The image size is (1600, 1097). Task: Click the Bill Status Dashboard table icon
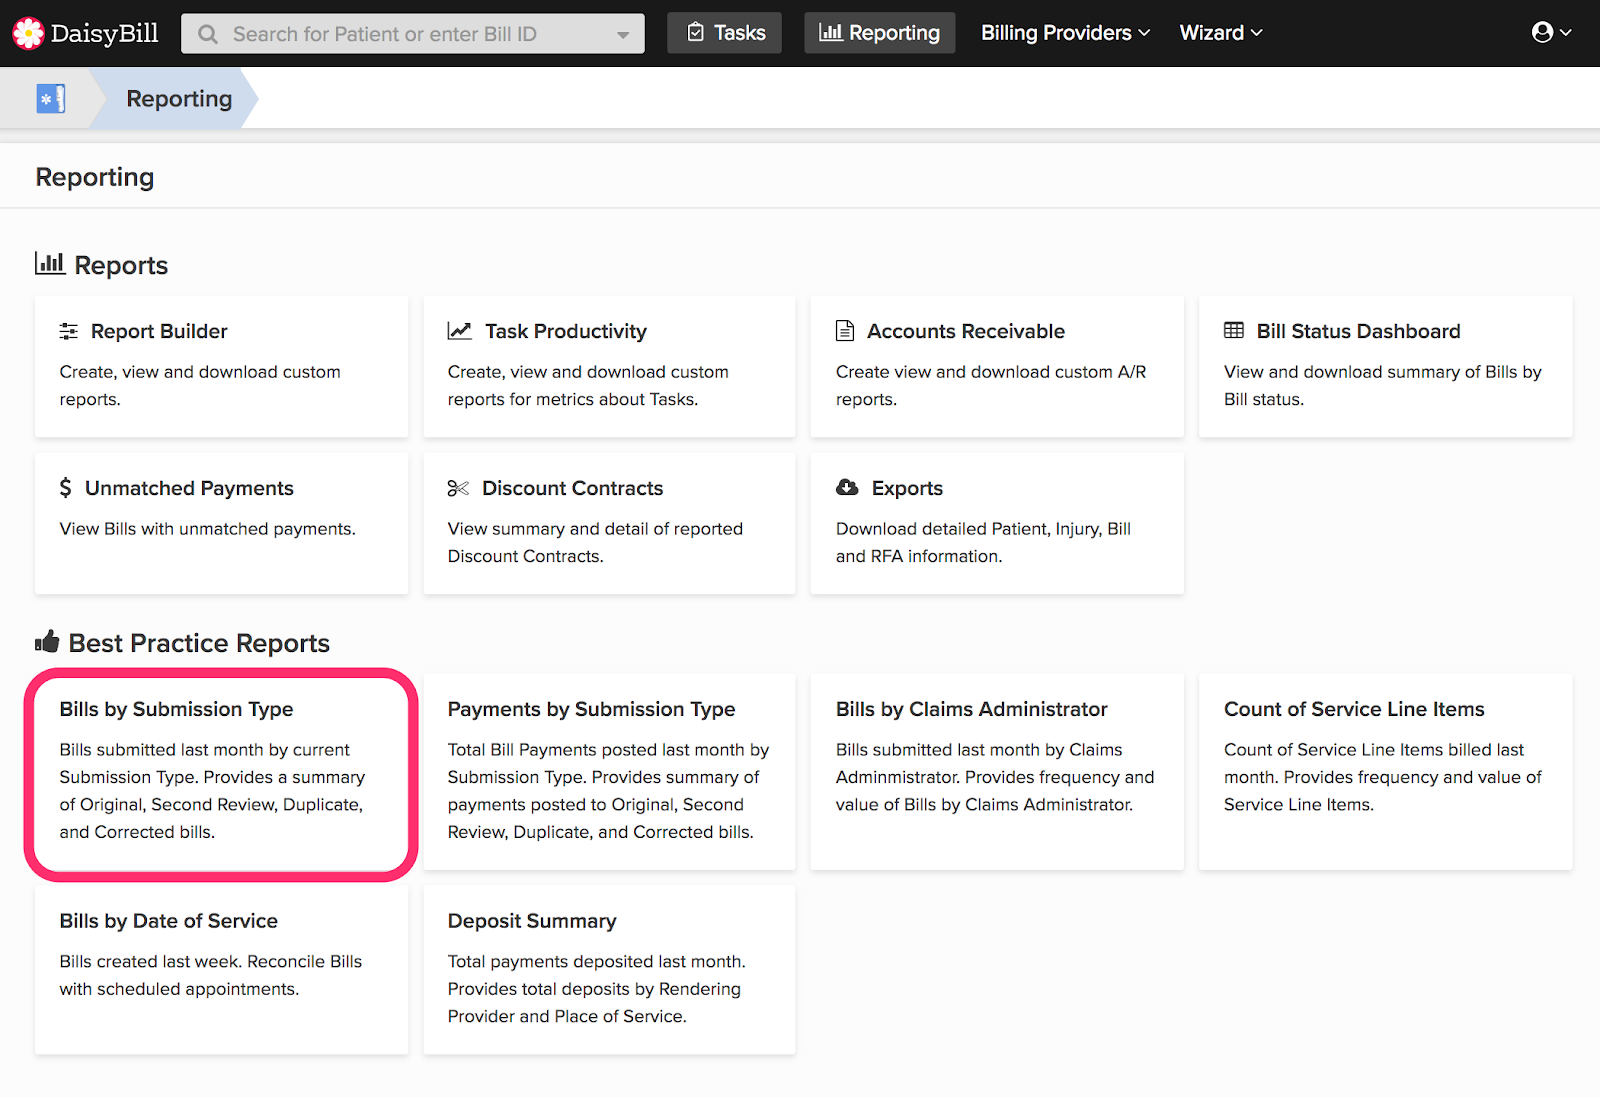point(1234,330)
